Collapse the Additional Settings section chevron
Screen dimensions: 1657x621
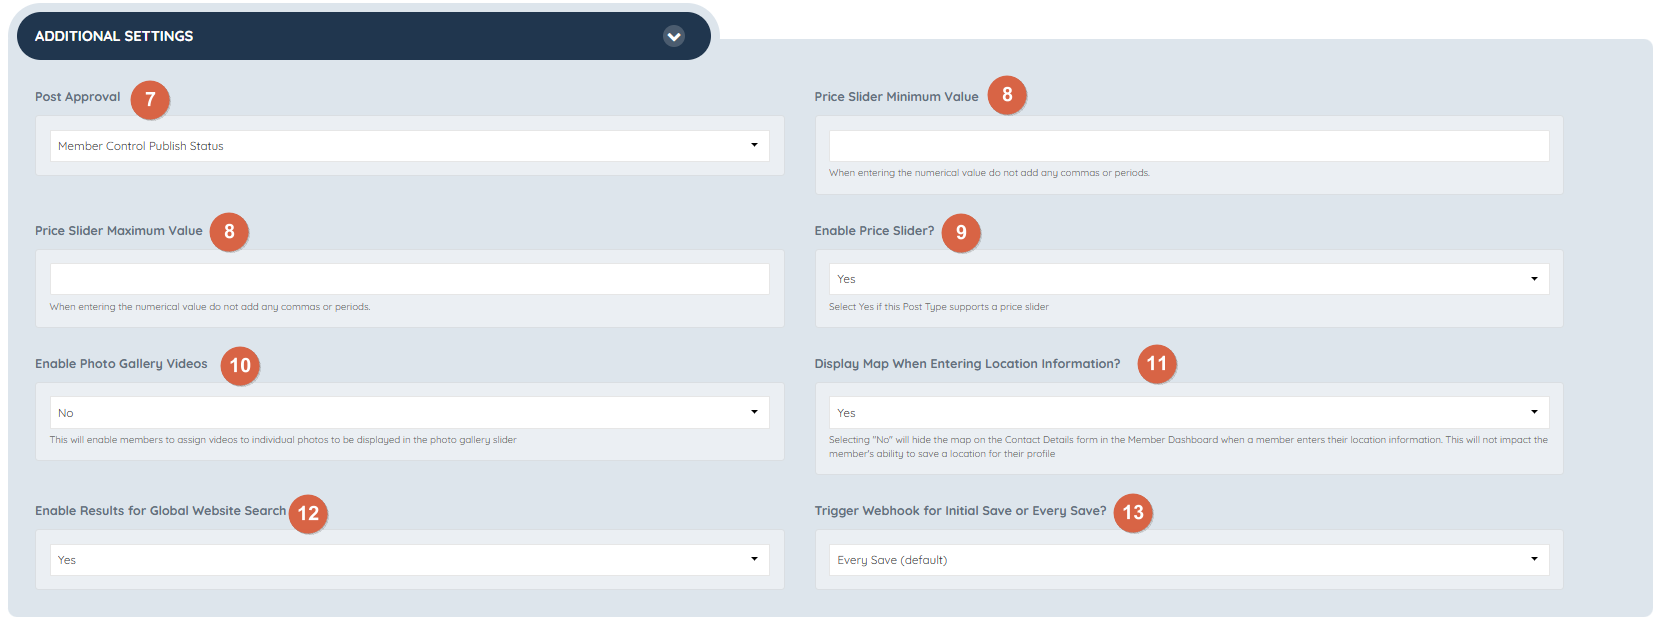674,36
